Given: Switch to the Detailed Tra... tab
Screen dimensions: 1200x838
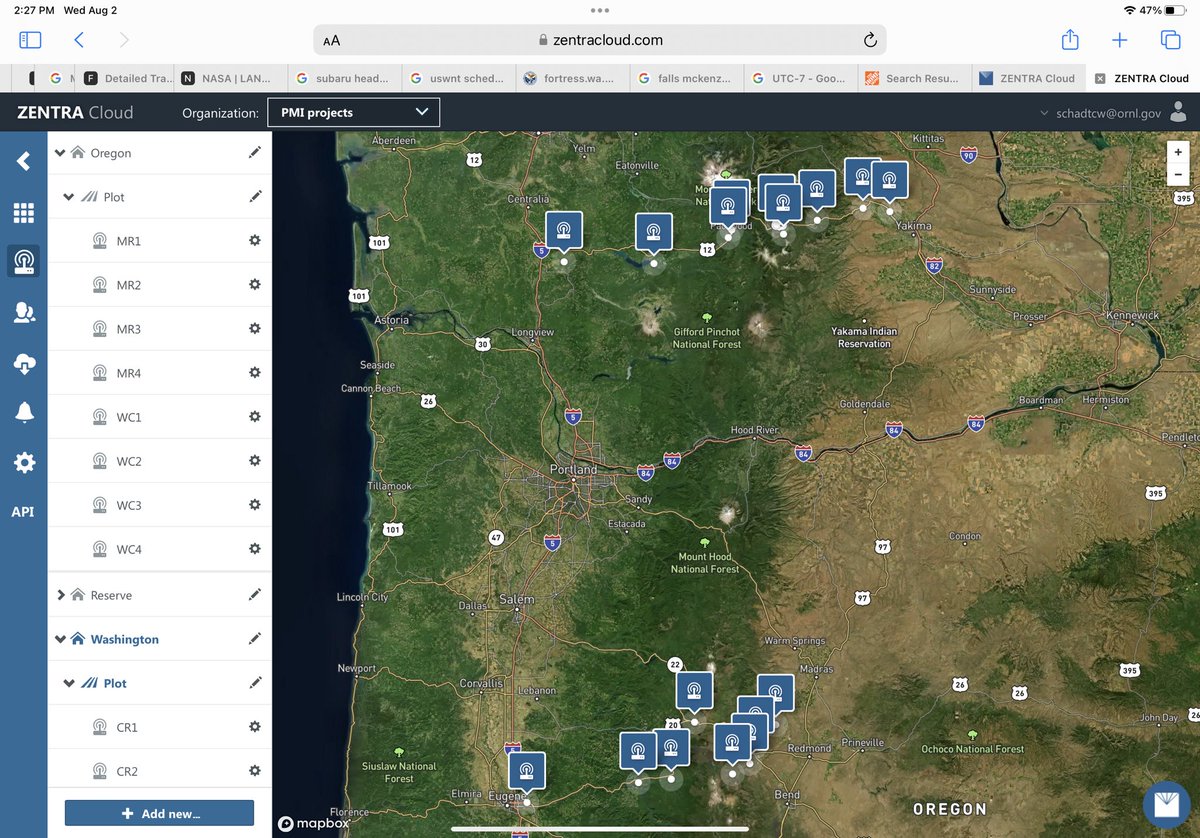Looking at the screenshot, I should tap(128, 78).
